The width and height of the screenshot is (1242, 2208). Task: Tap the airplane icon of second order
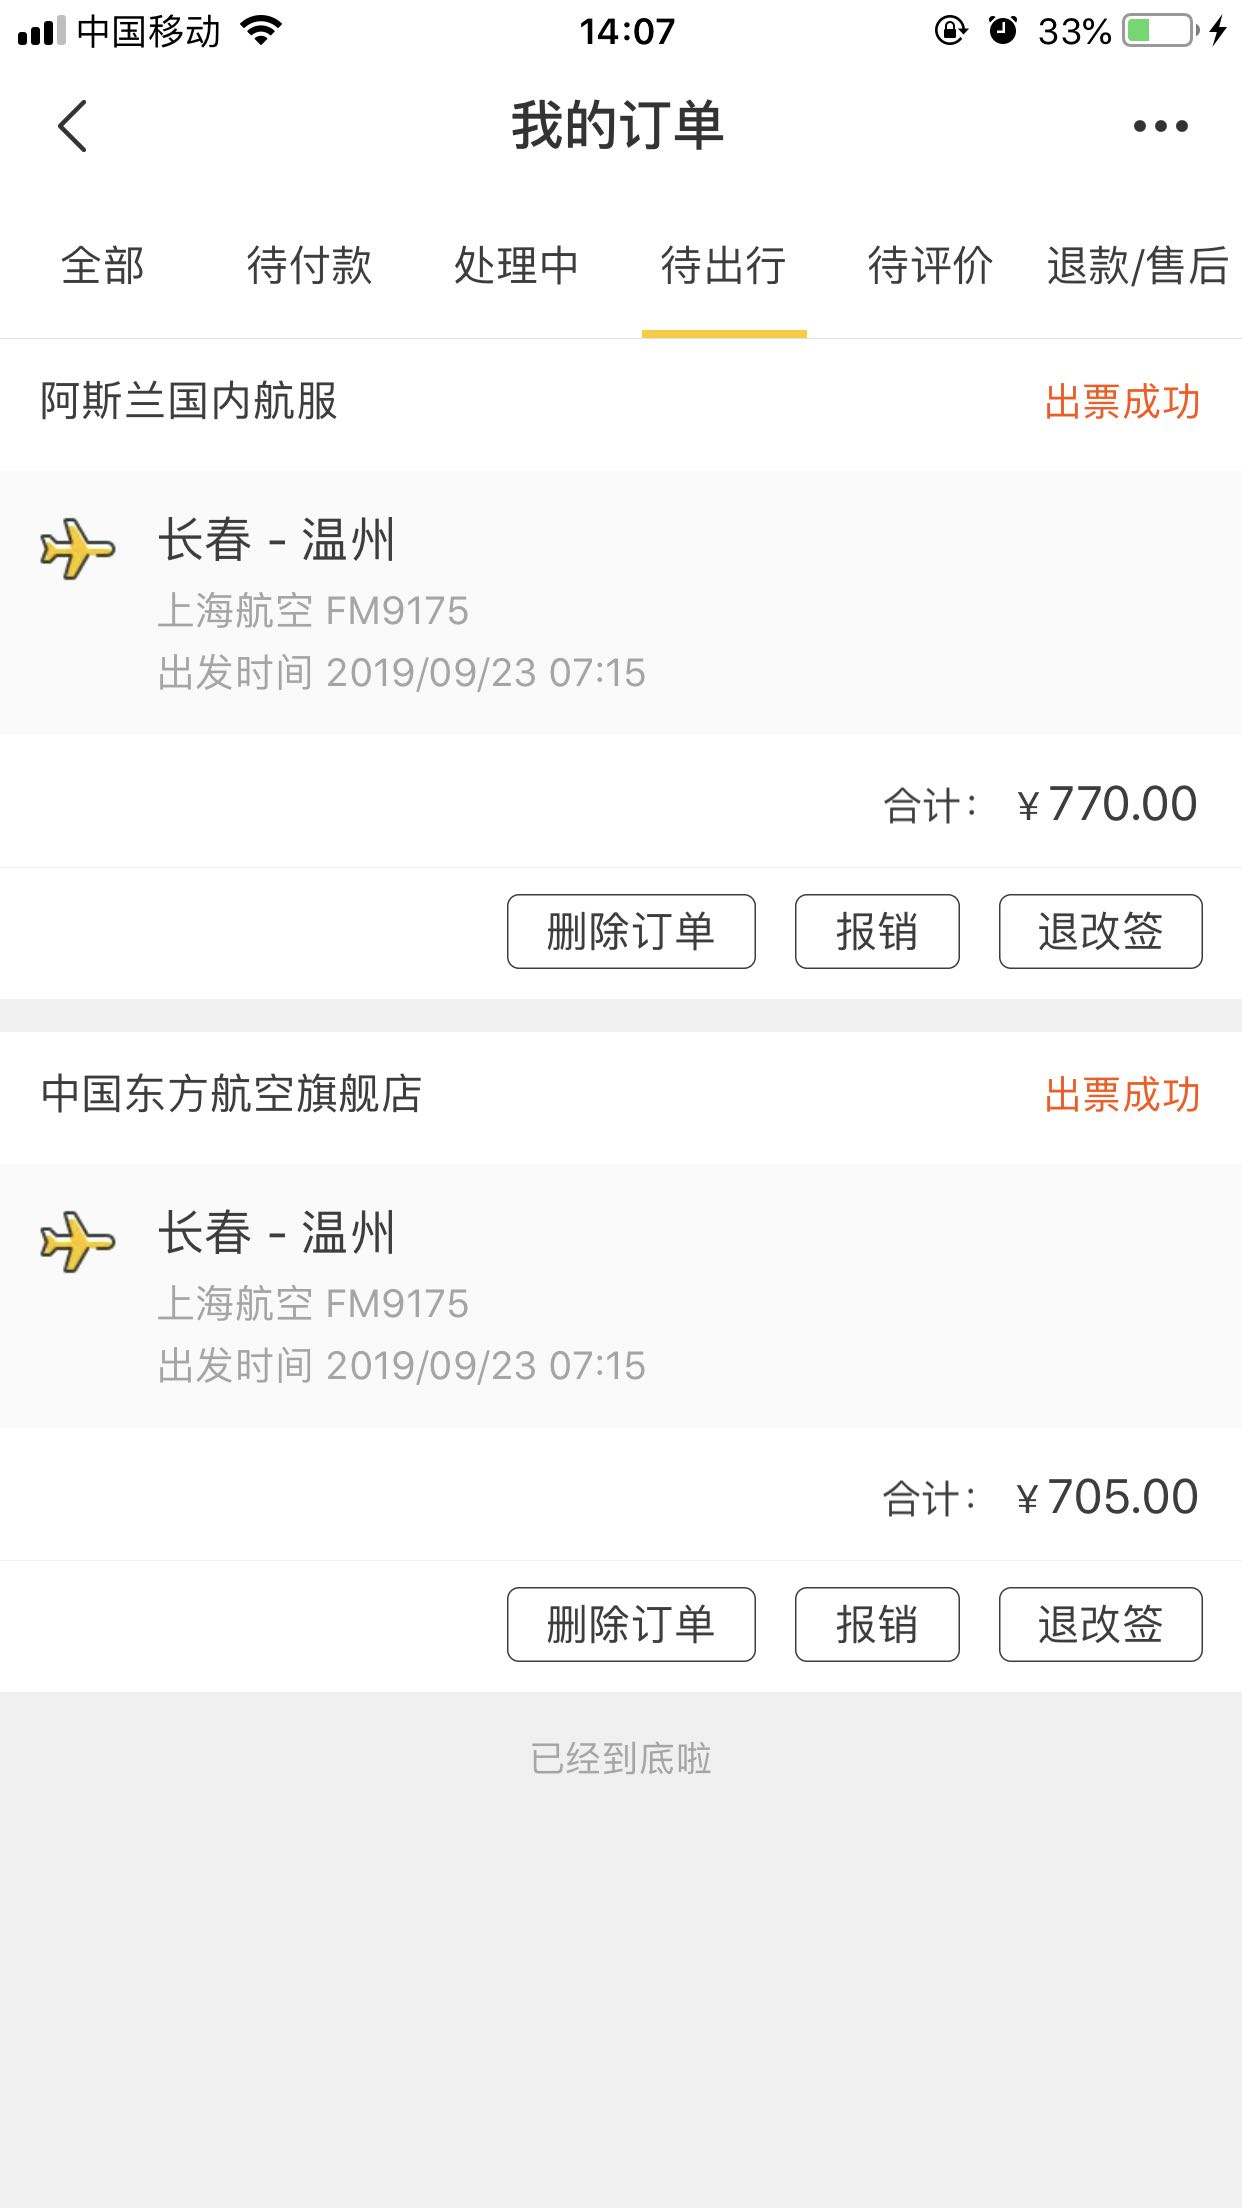point(78,1241)
